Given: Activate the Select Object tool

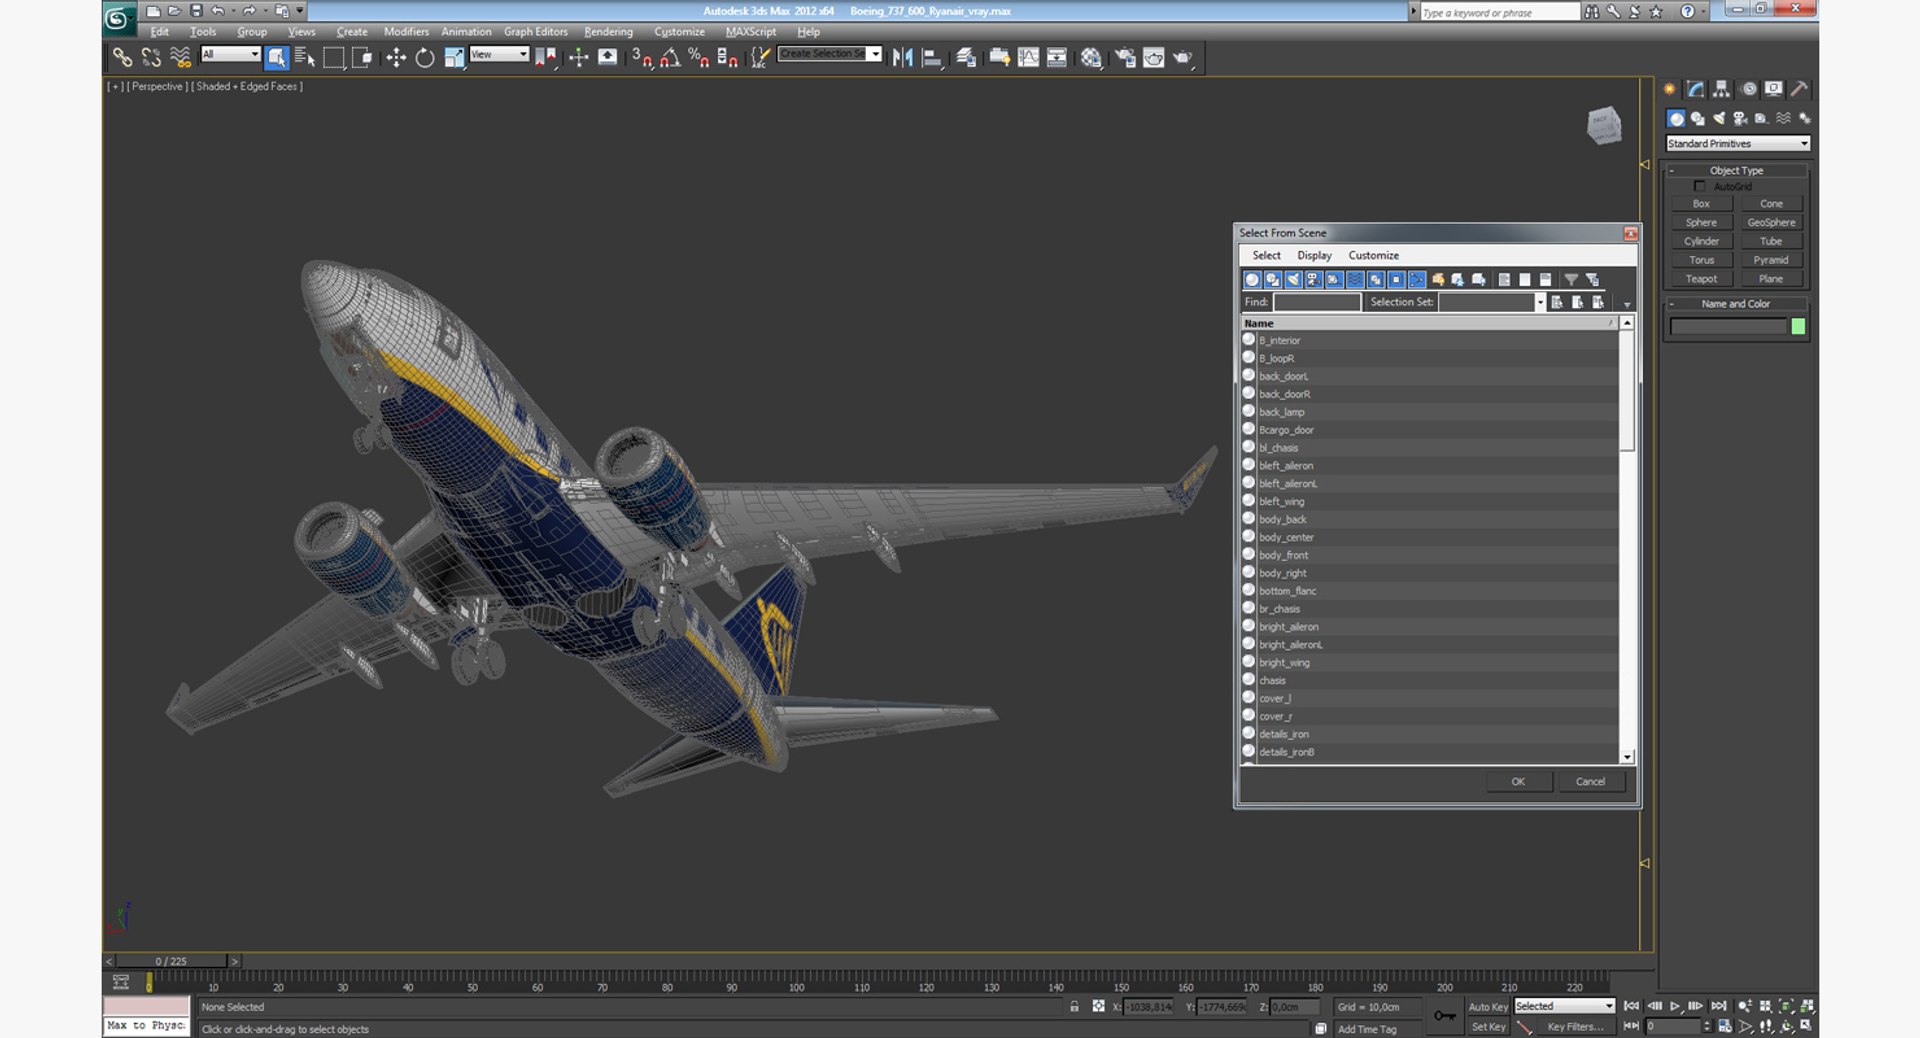Looking at the screenshot, I should 277,58.
